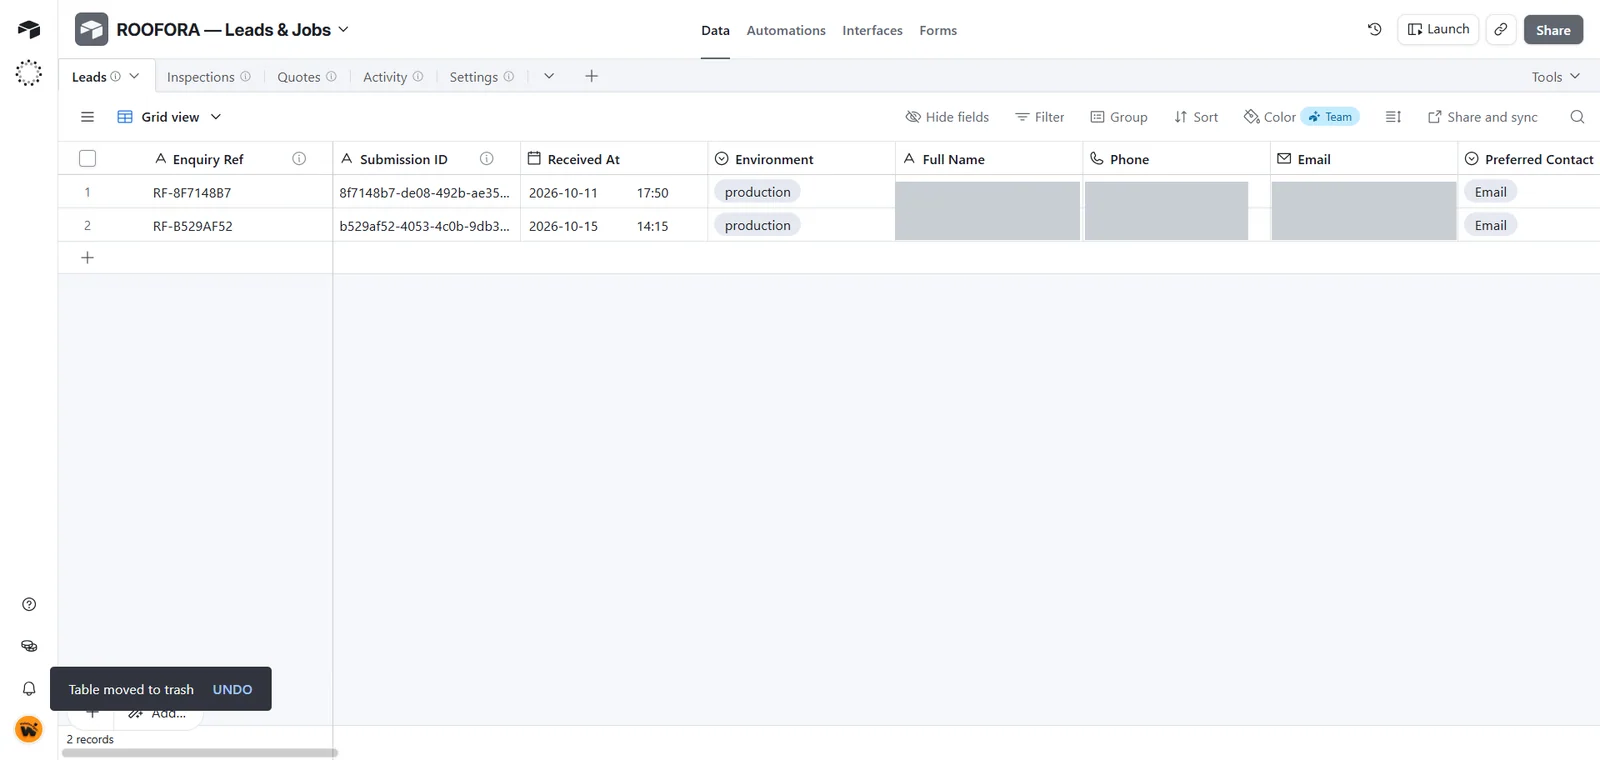Click the orange user avatar
Image resolution: width=1600 pixels, height=760 pixels.
(29, 729)
